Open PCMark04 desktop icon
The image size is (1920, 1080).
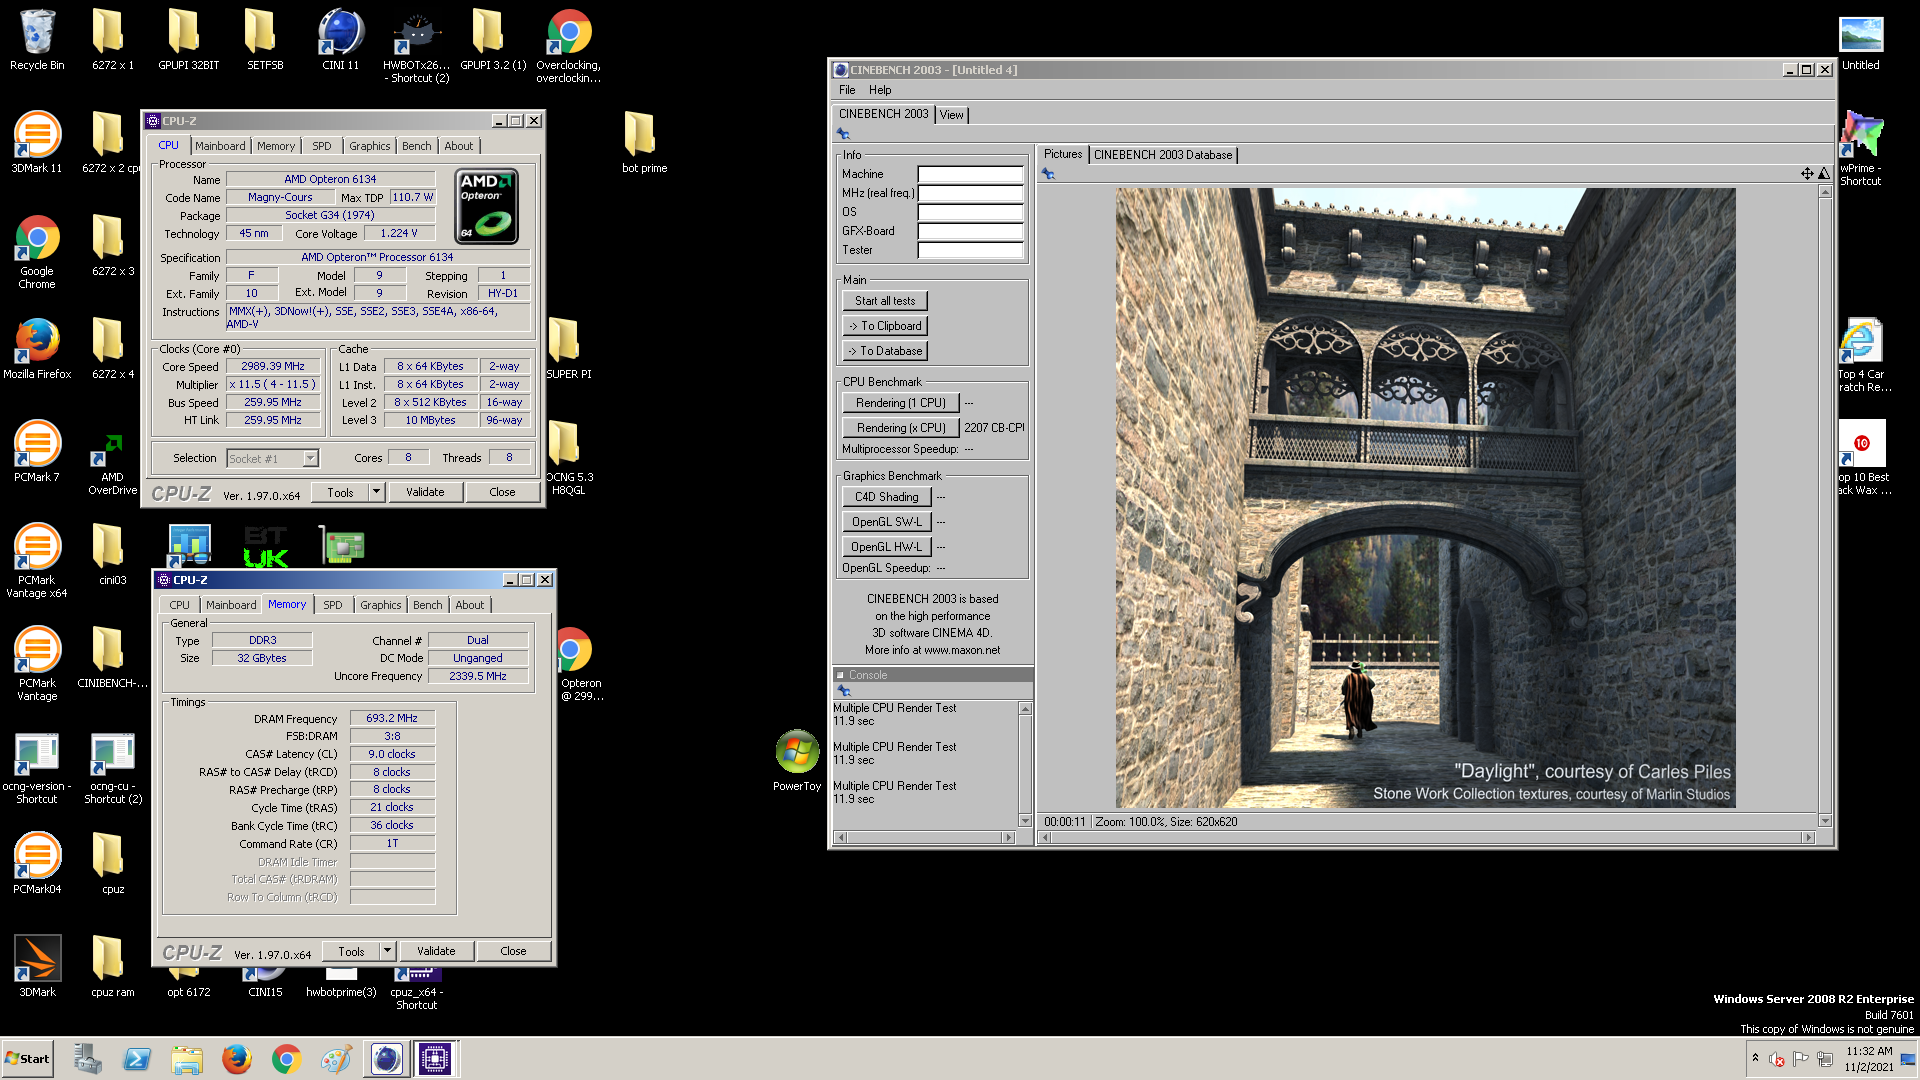point(37,862)
